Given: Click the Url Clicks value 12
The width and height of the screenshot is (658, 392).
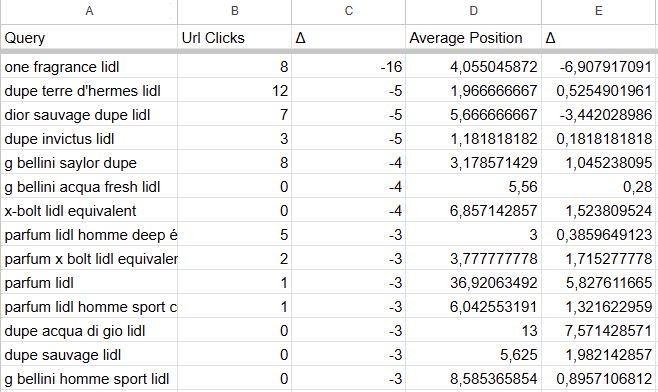Looking at the screenshot, I should click(235, 91).
